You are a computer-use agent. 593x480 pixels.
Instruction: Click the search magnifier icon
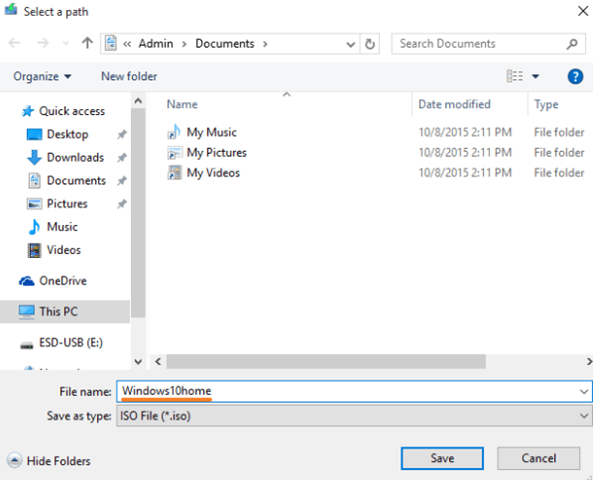[572, 44]
